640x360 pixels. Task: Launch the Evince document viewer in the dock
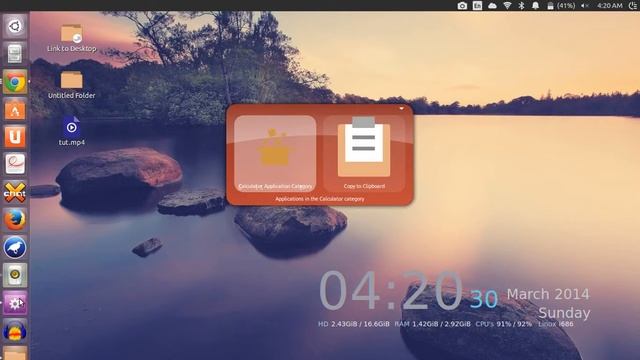[x=15, y=164]
